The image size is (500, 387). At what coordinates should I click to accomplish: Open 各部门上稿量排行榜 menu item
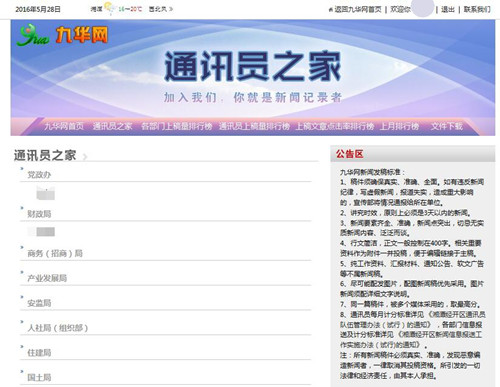pos(177,126)
